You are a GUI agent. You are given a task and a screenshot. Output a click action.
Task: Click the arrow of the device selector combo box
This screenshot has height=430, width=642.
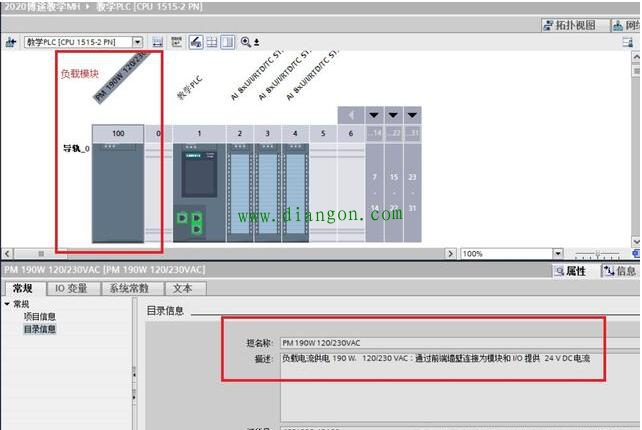tap(137, 42)
